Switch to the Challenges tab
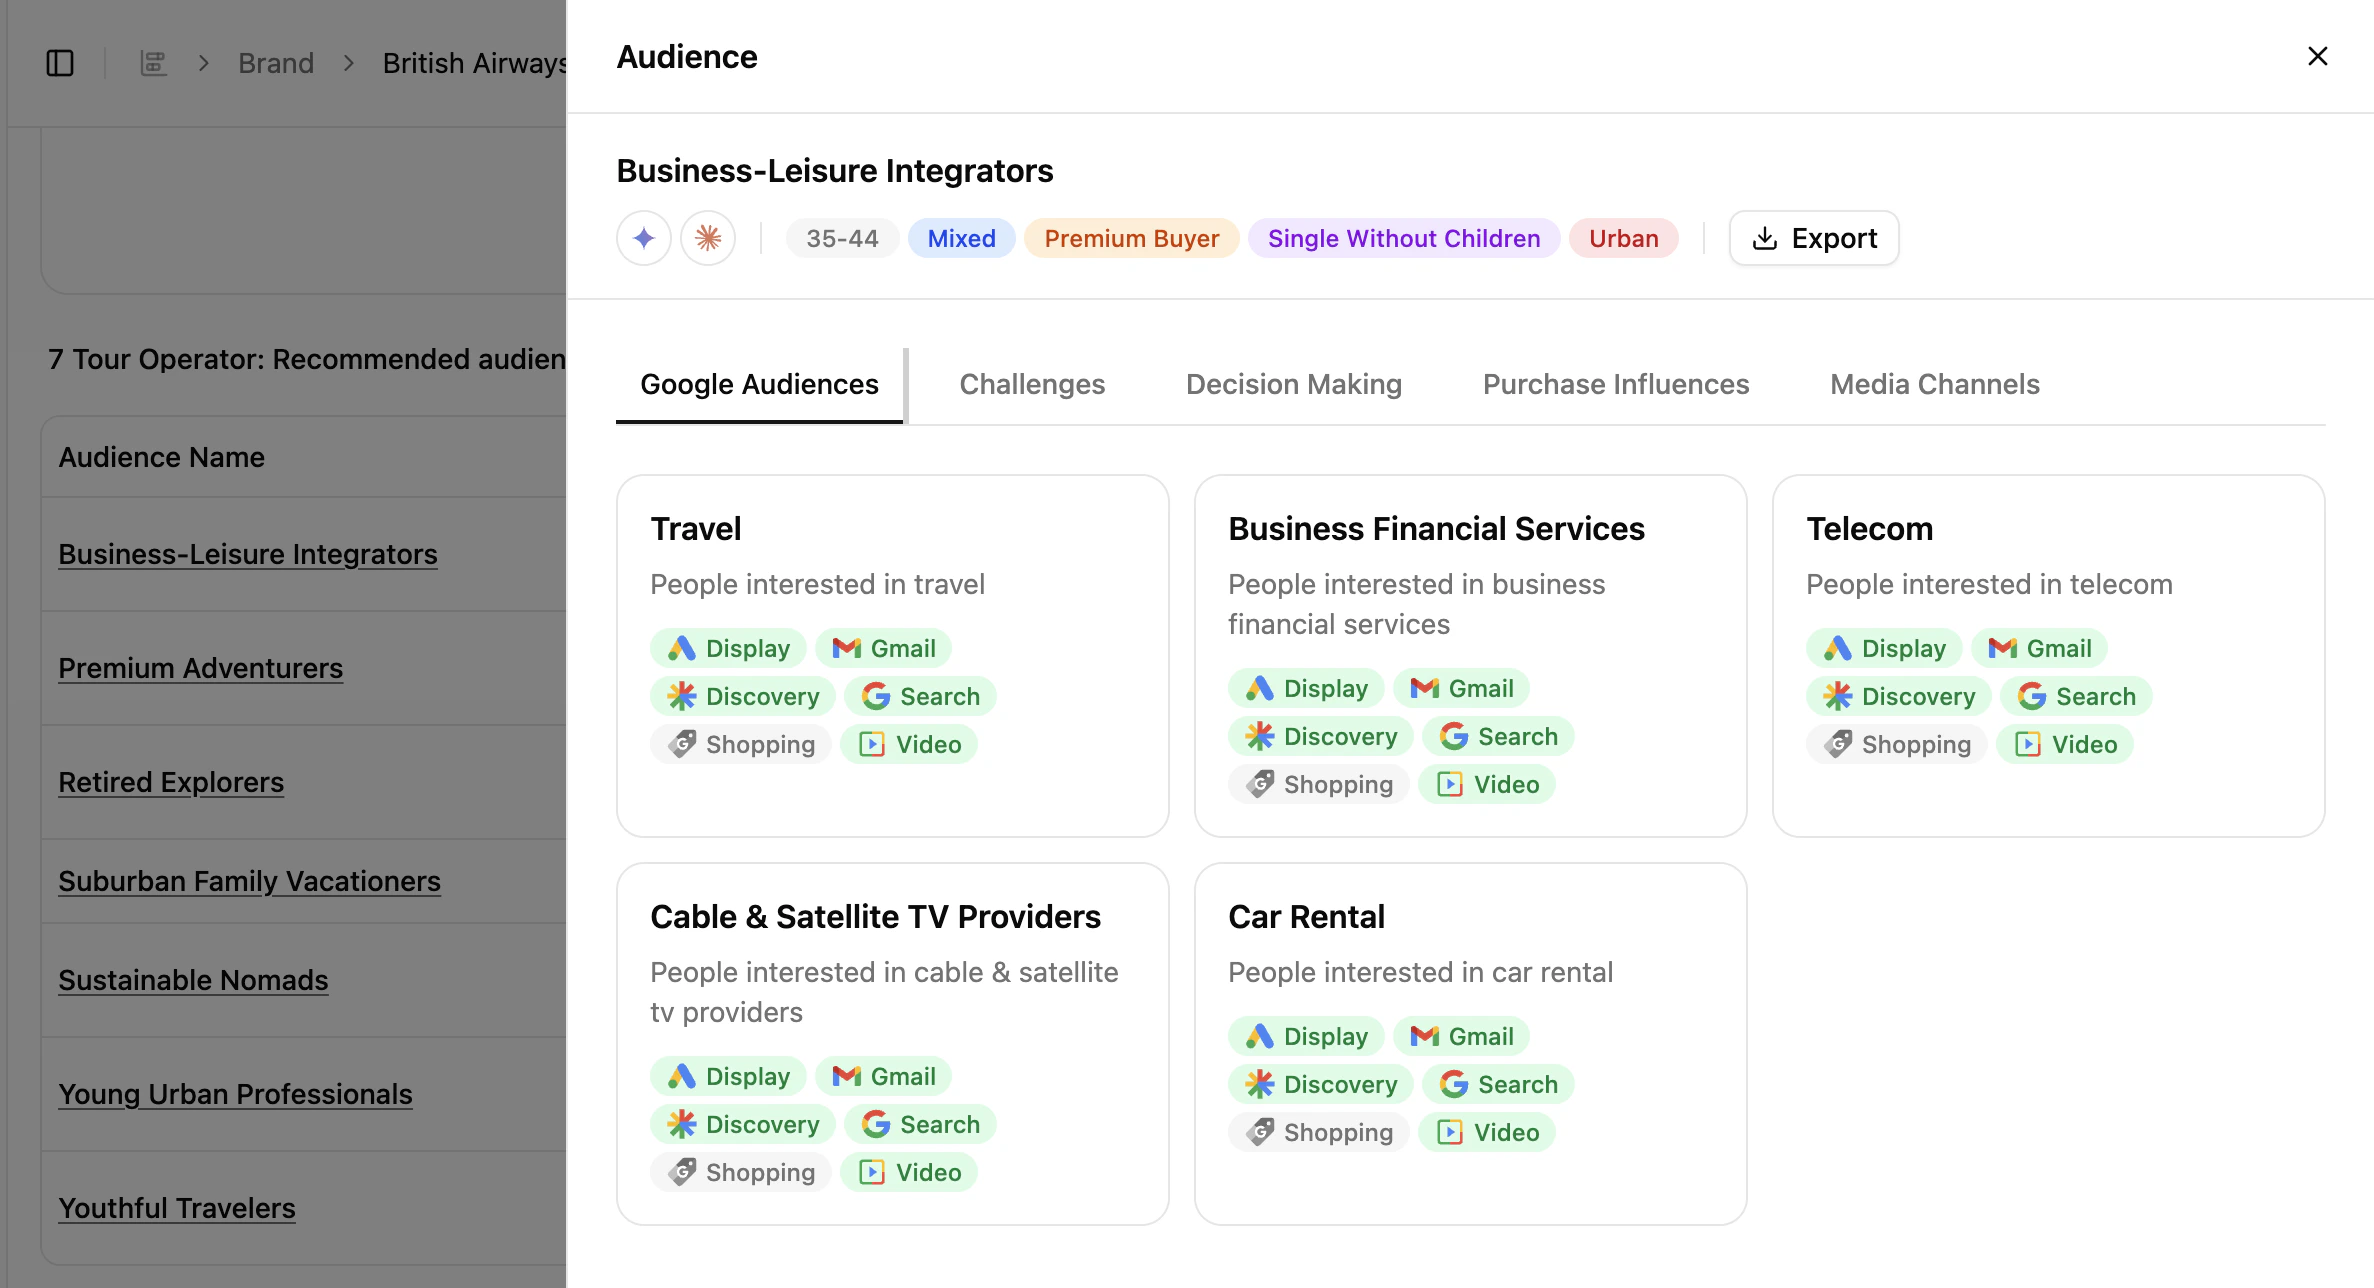The height and width of the screenshot is (1288, 2374). (1032, 384)
